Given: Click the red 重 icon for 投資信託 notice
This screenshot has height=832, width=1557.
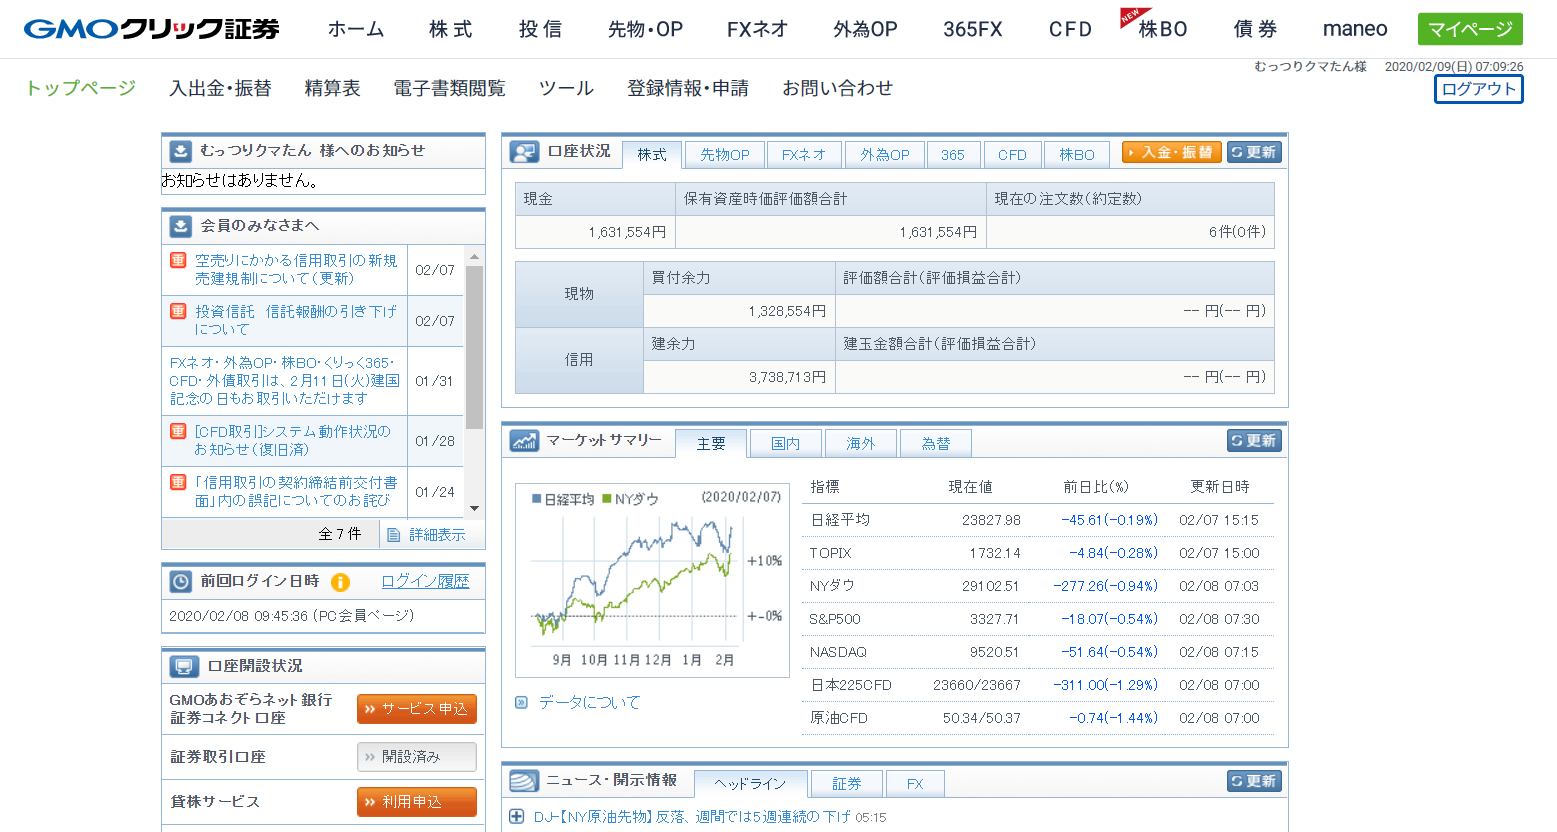Looking at the screenshot, I should [178, 311].
